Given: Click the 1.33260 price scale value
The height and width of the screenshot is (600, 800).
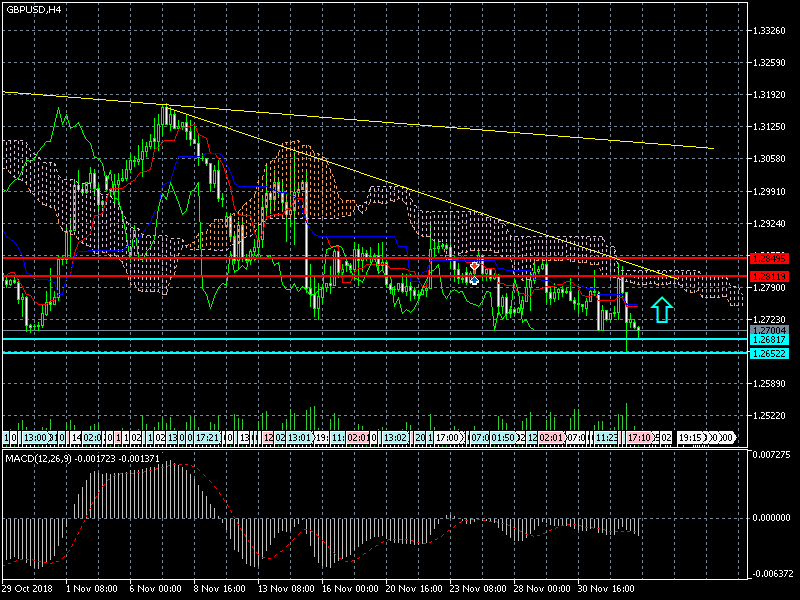Looking at the screenshot, I should pyautogui.click(x=772, y=31).
